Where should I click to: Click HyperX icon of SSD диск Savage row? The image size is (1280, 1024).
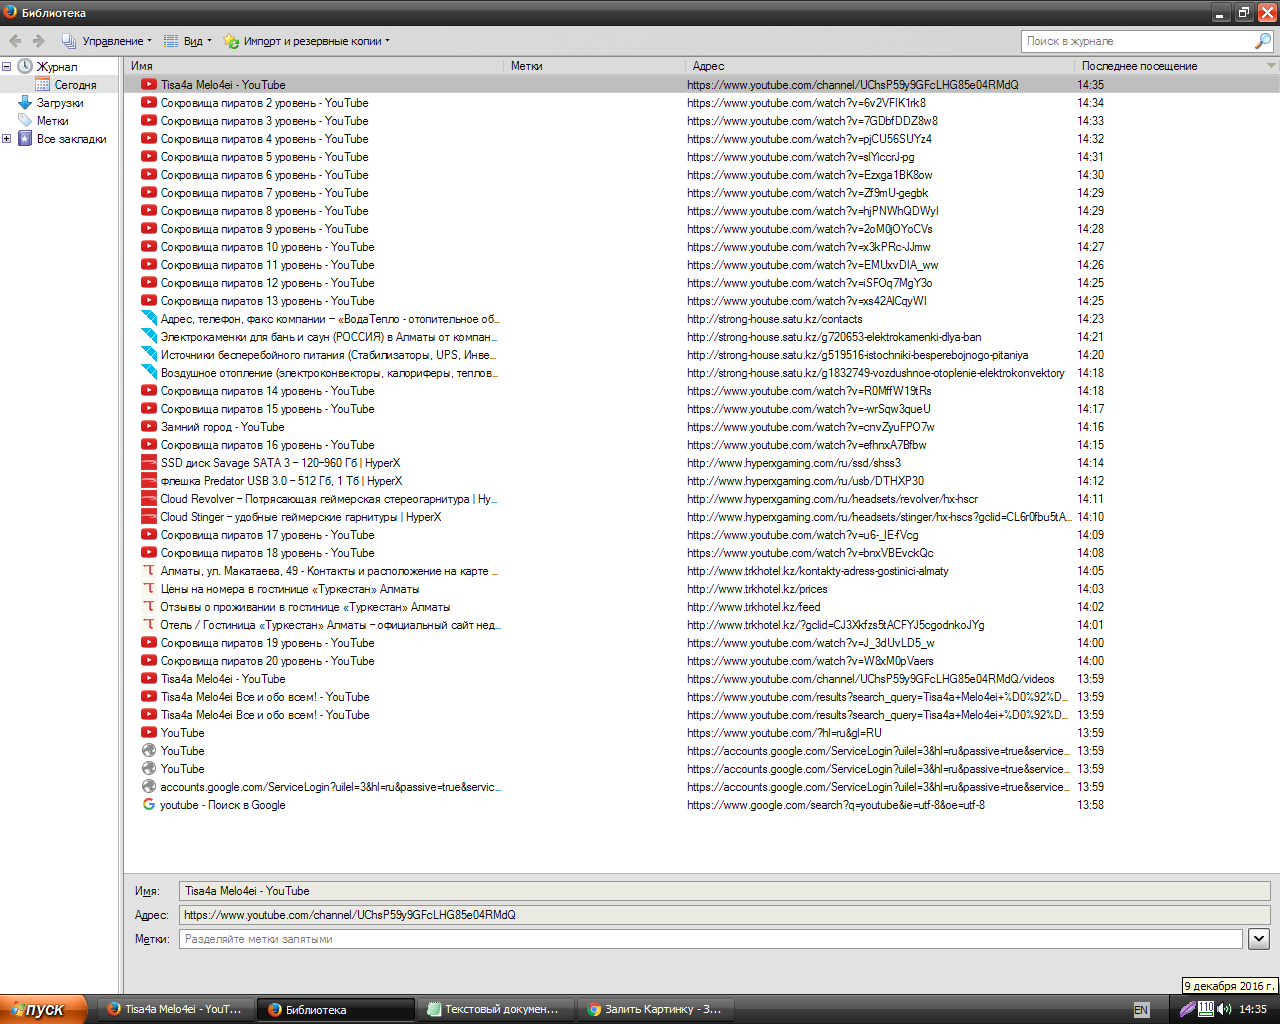pos(149,463)
